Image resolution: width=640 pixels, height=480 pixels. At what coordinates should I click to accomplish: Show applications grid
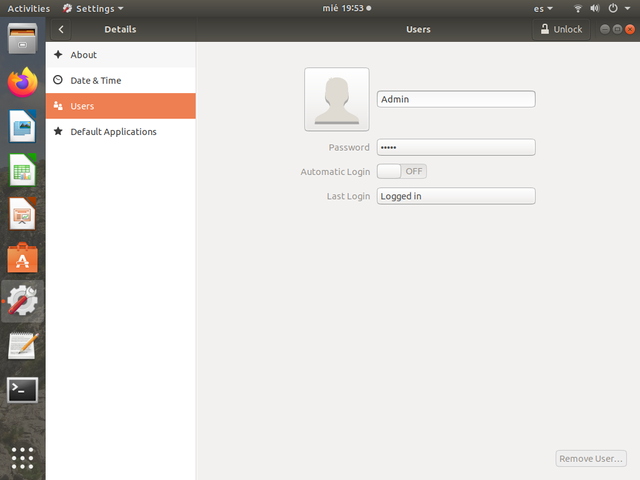[22, 458]
